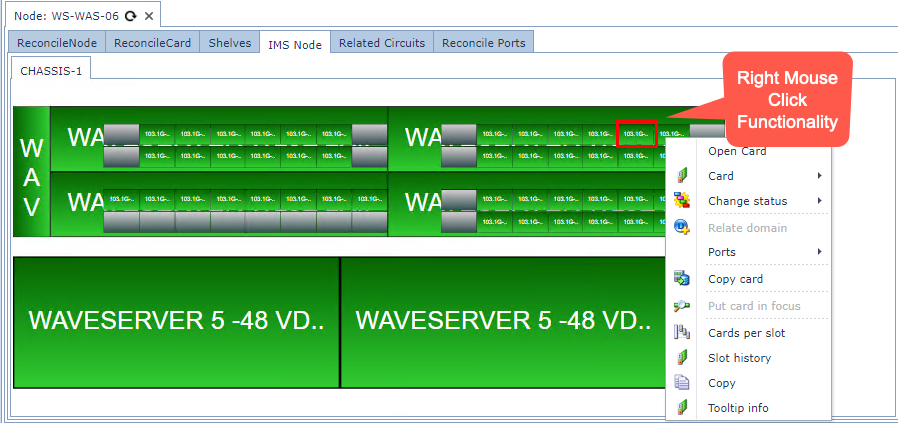Screen dimensions: 898x423
Task: Expand the Change status submenu arrow
Action: [x=820, y=201]
